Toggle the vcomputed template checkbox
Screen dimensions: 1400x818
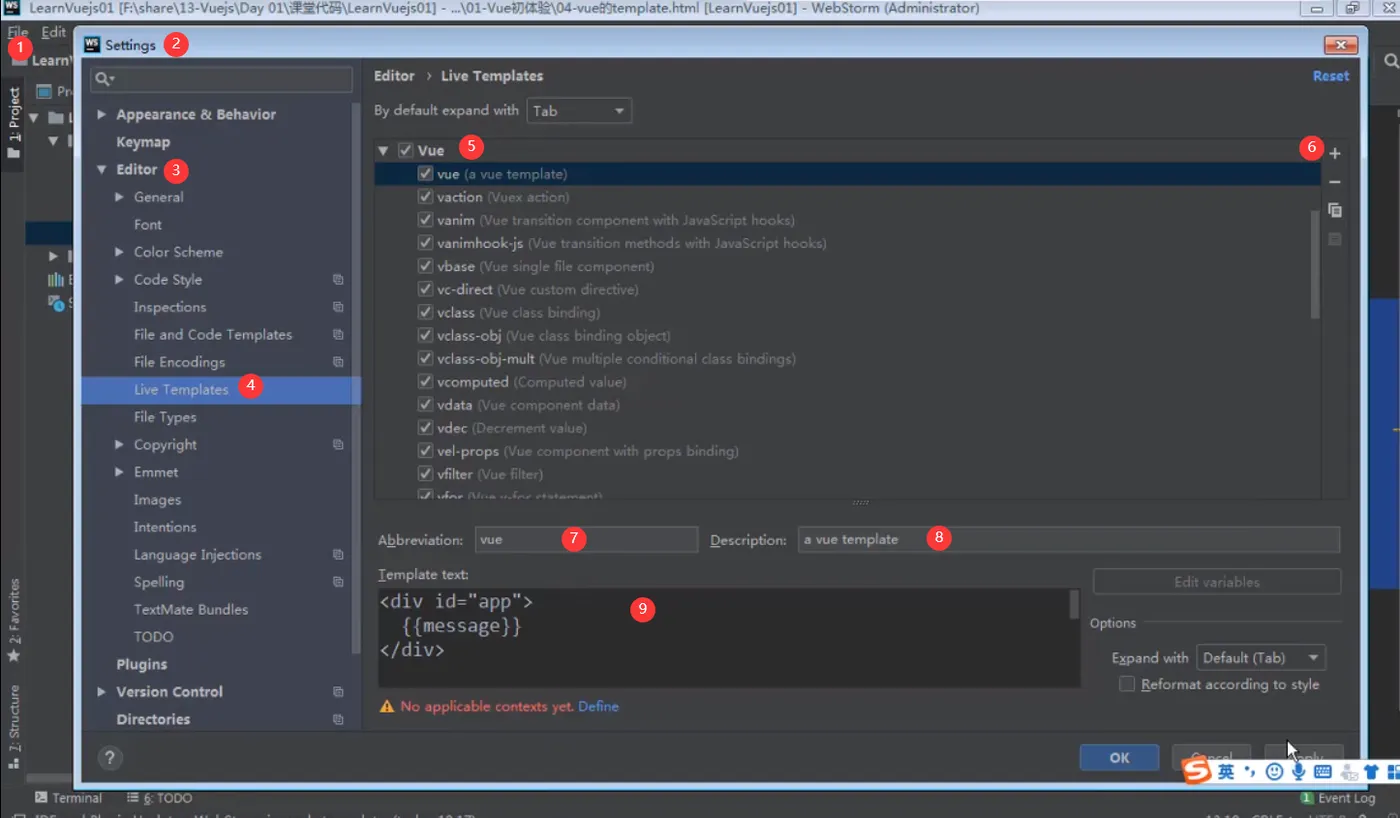(x=425, y=382)
